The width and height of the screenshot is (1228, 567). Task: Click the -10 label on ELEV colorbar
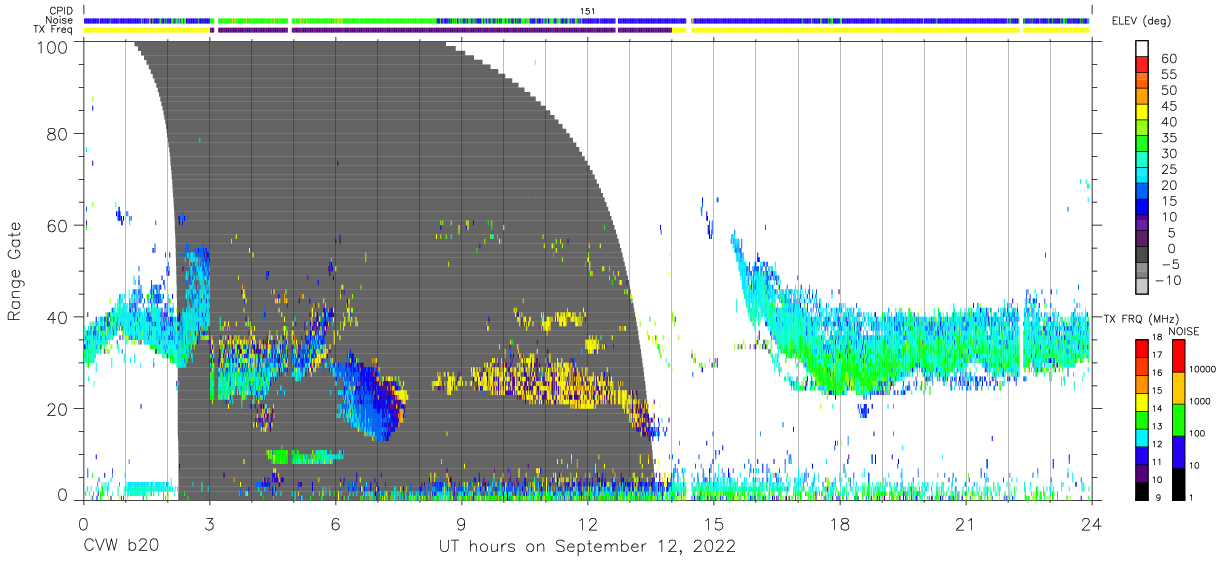point(1167,280)
